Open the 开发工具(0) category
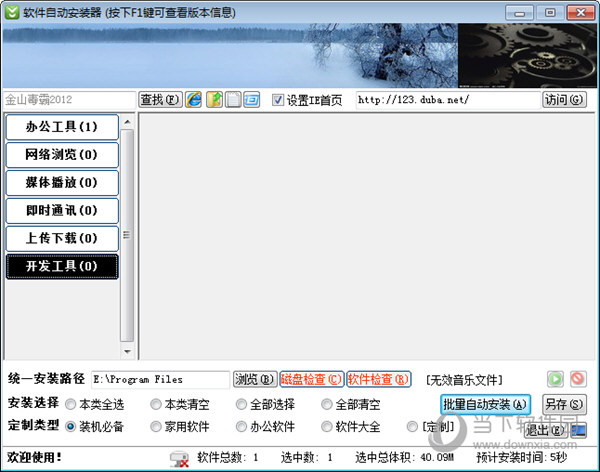Viewport: 600px width, 472px height. [x=62, y=266]
